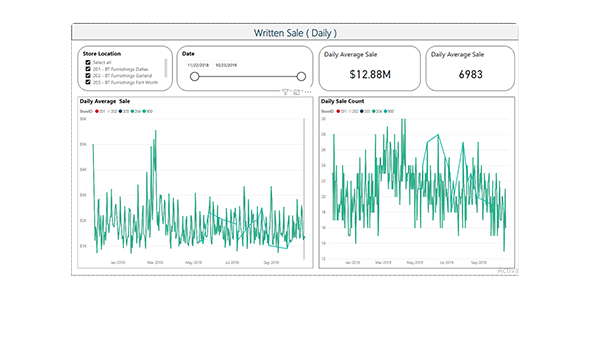590x360 pixels.
Task: Click the 30 y-axis label in Daily Sale Count
Action: coord(323,119)
